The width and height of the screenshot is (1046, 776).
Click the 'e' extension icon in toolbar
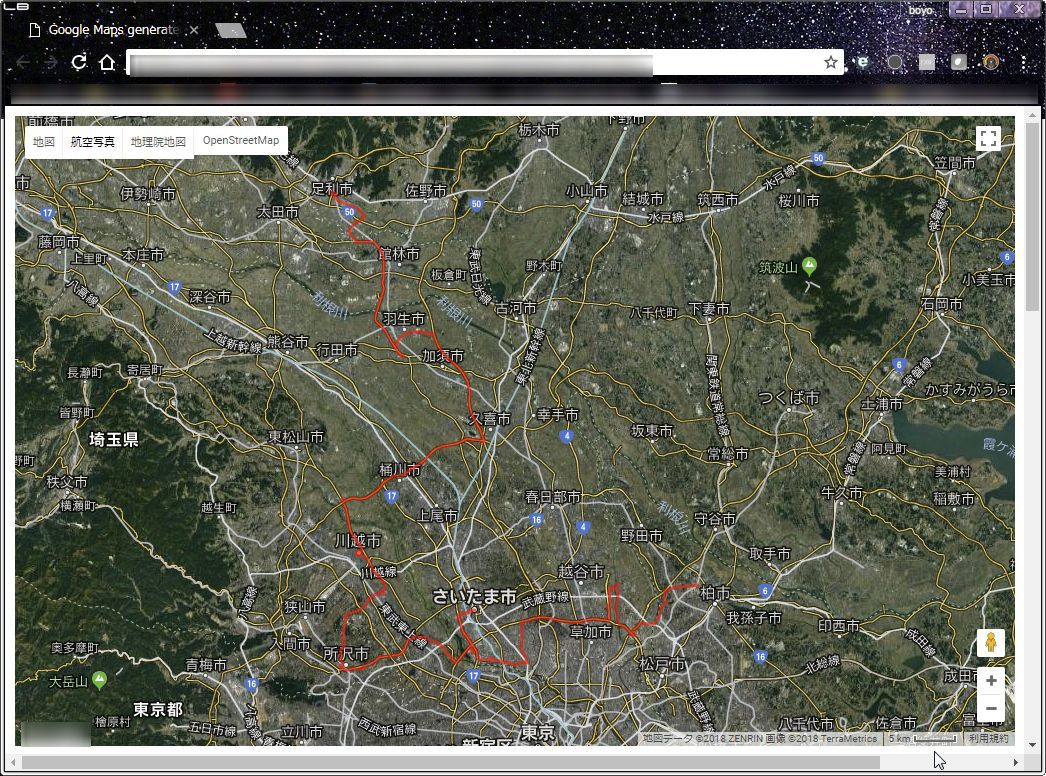[863, 62]
